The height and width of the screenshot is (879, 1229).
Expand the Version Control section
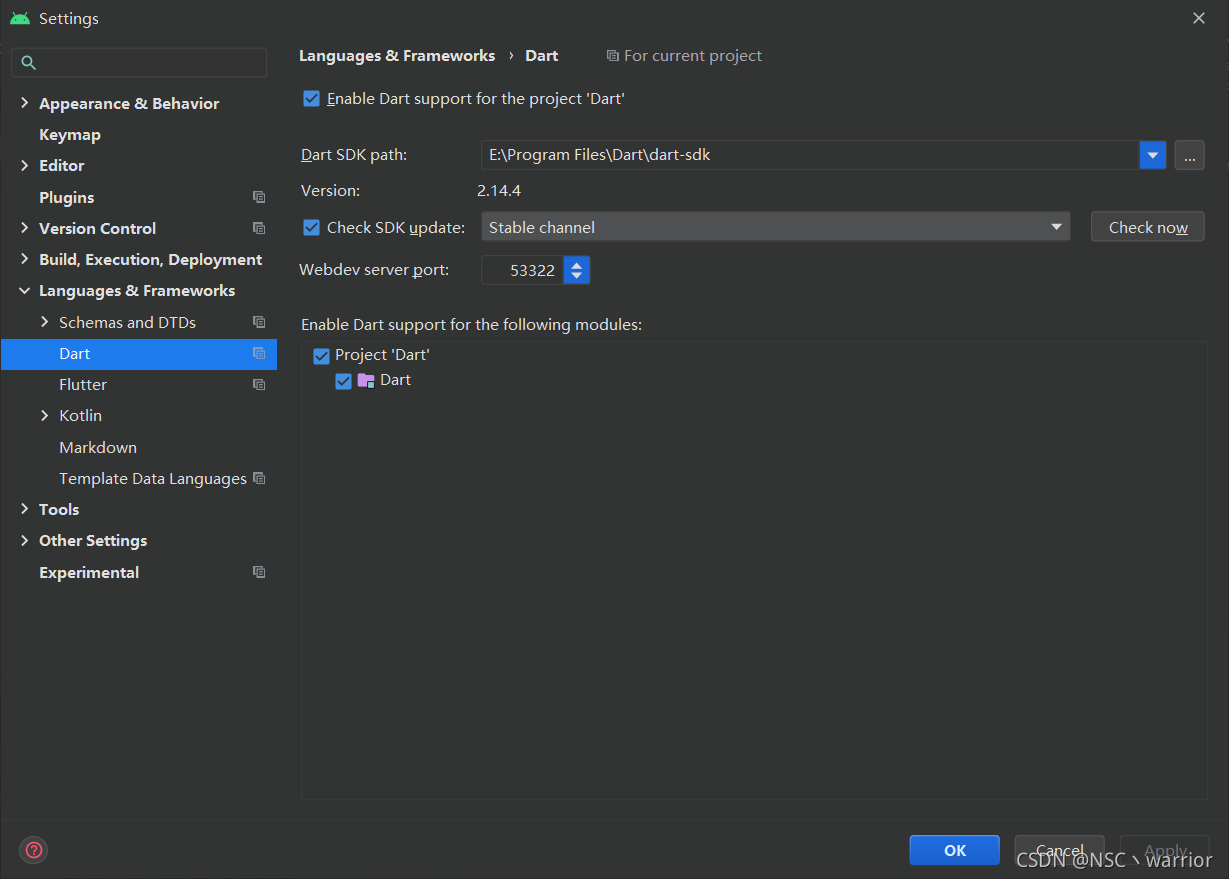(x=24, y=228)
